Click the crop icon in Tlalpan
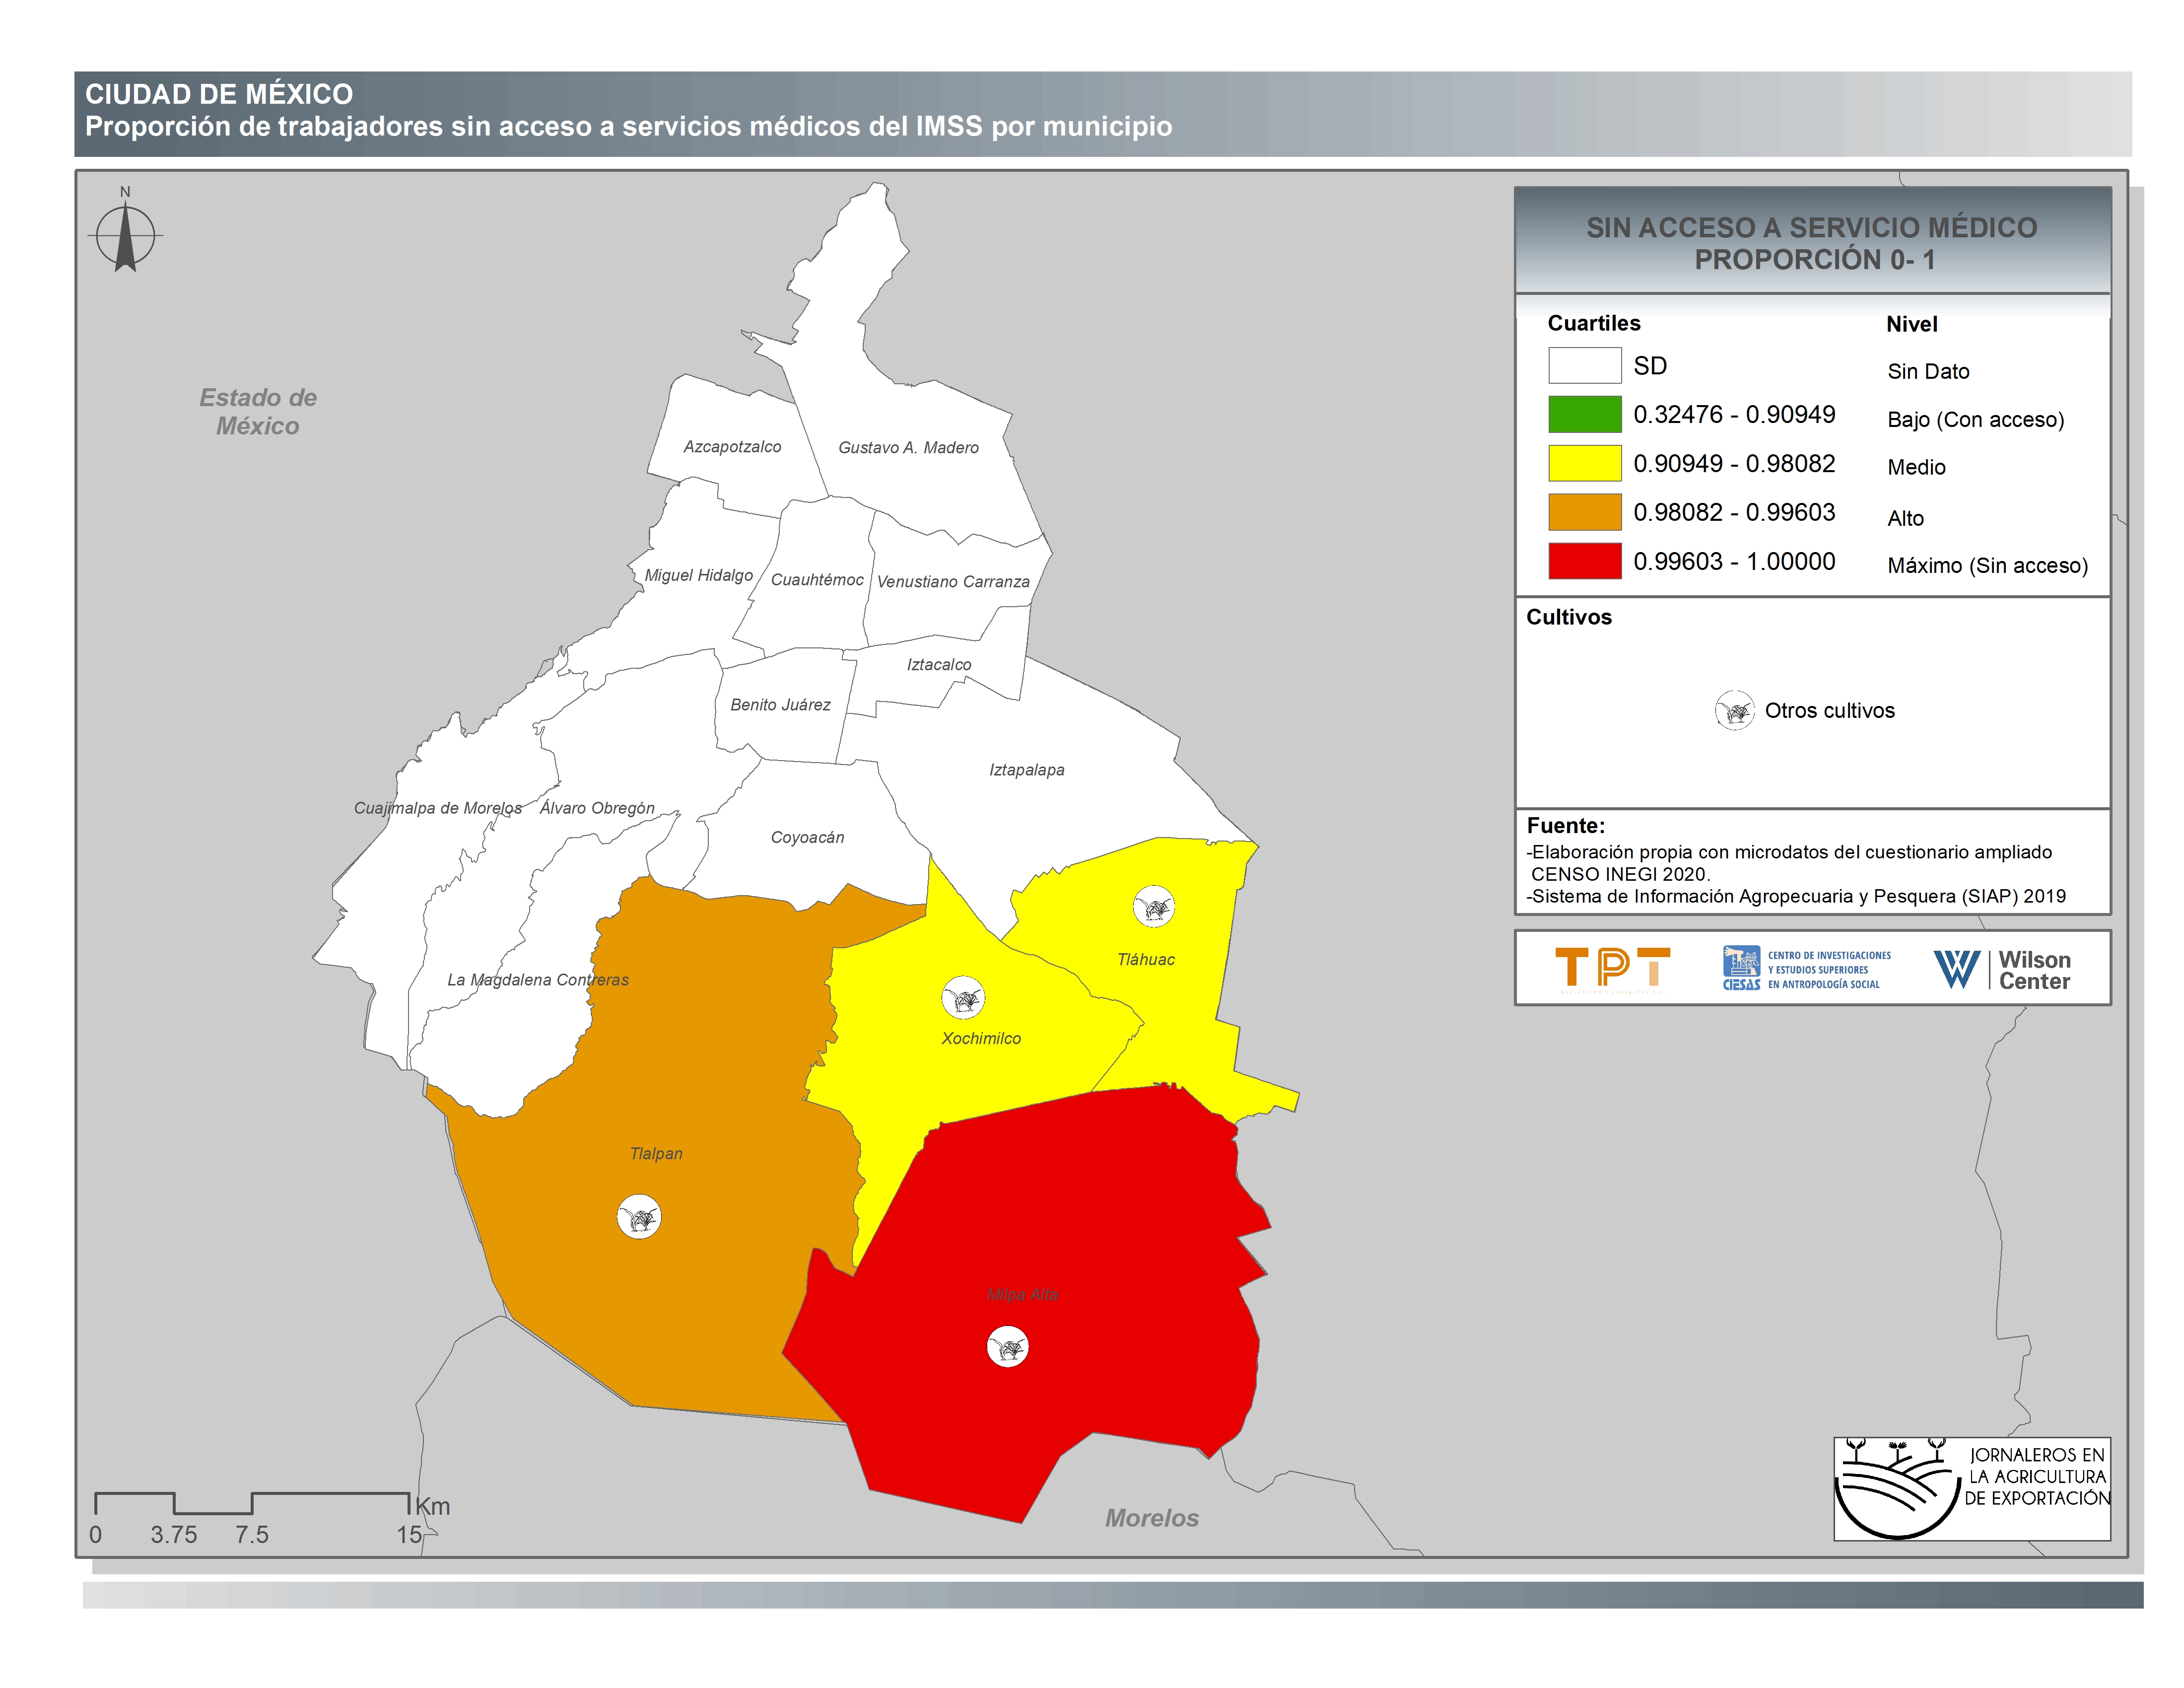This screenshot has height=1688, width=2184. 639,1217
